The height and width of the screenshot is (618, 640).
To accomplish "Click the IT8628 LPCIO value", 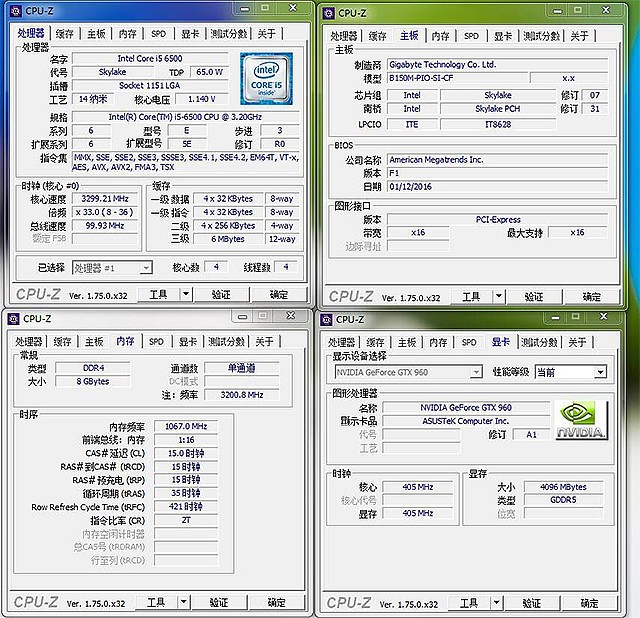I will (498, 124).
